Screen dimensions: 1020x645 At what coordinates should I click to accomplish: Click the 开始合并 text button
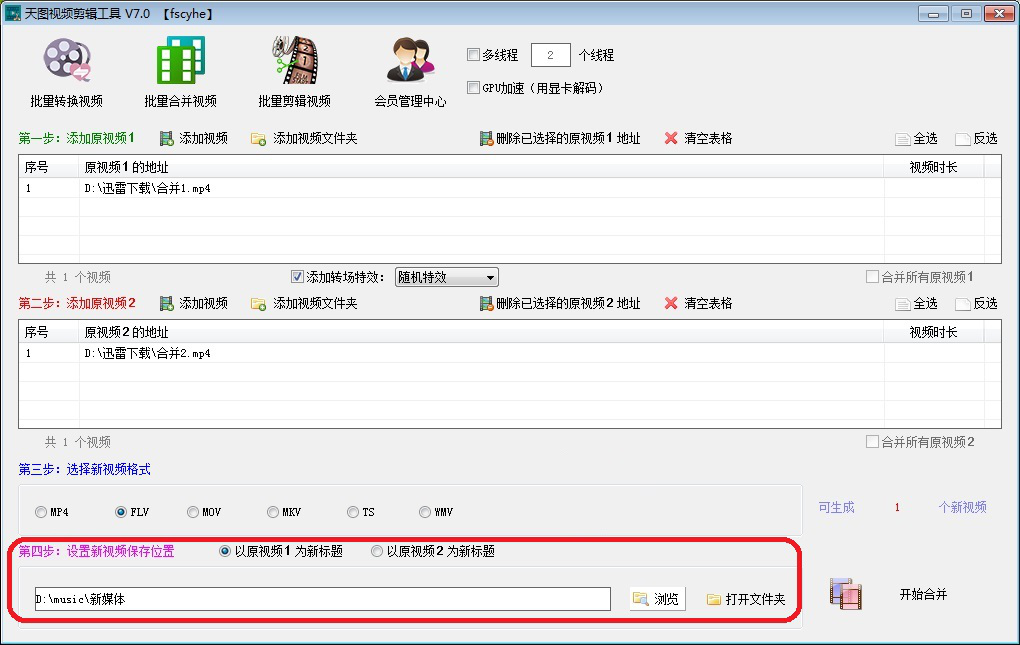[x=923, y=594]
